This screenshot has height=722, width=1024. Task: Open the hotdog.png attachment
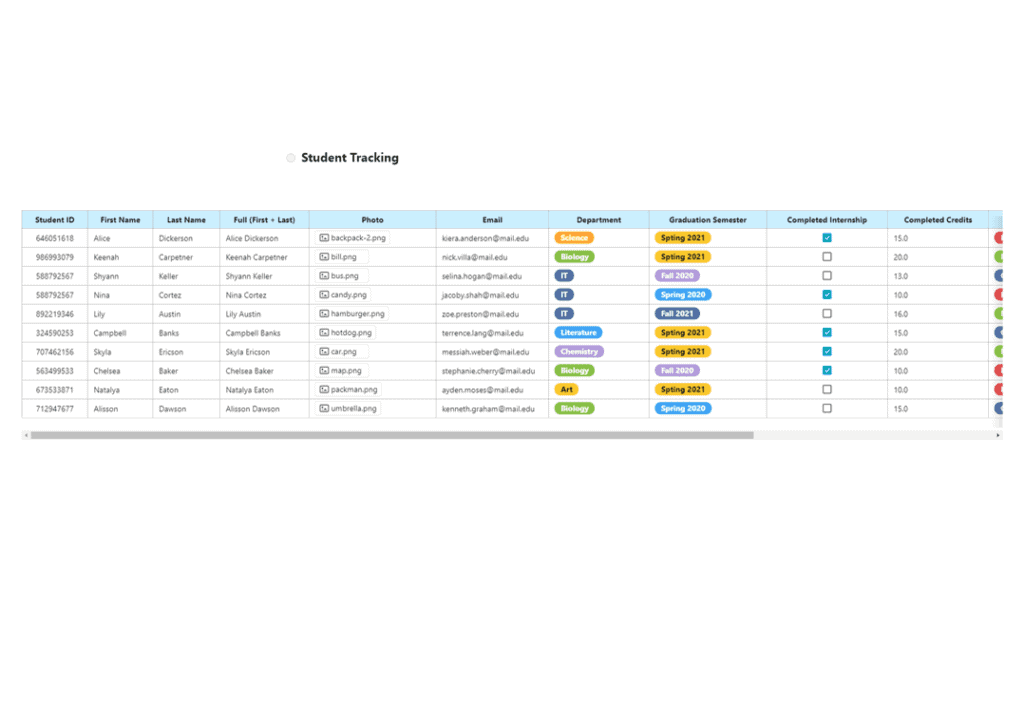coord(351,333)
